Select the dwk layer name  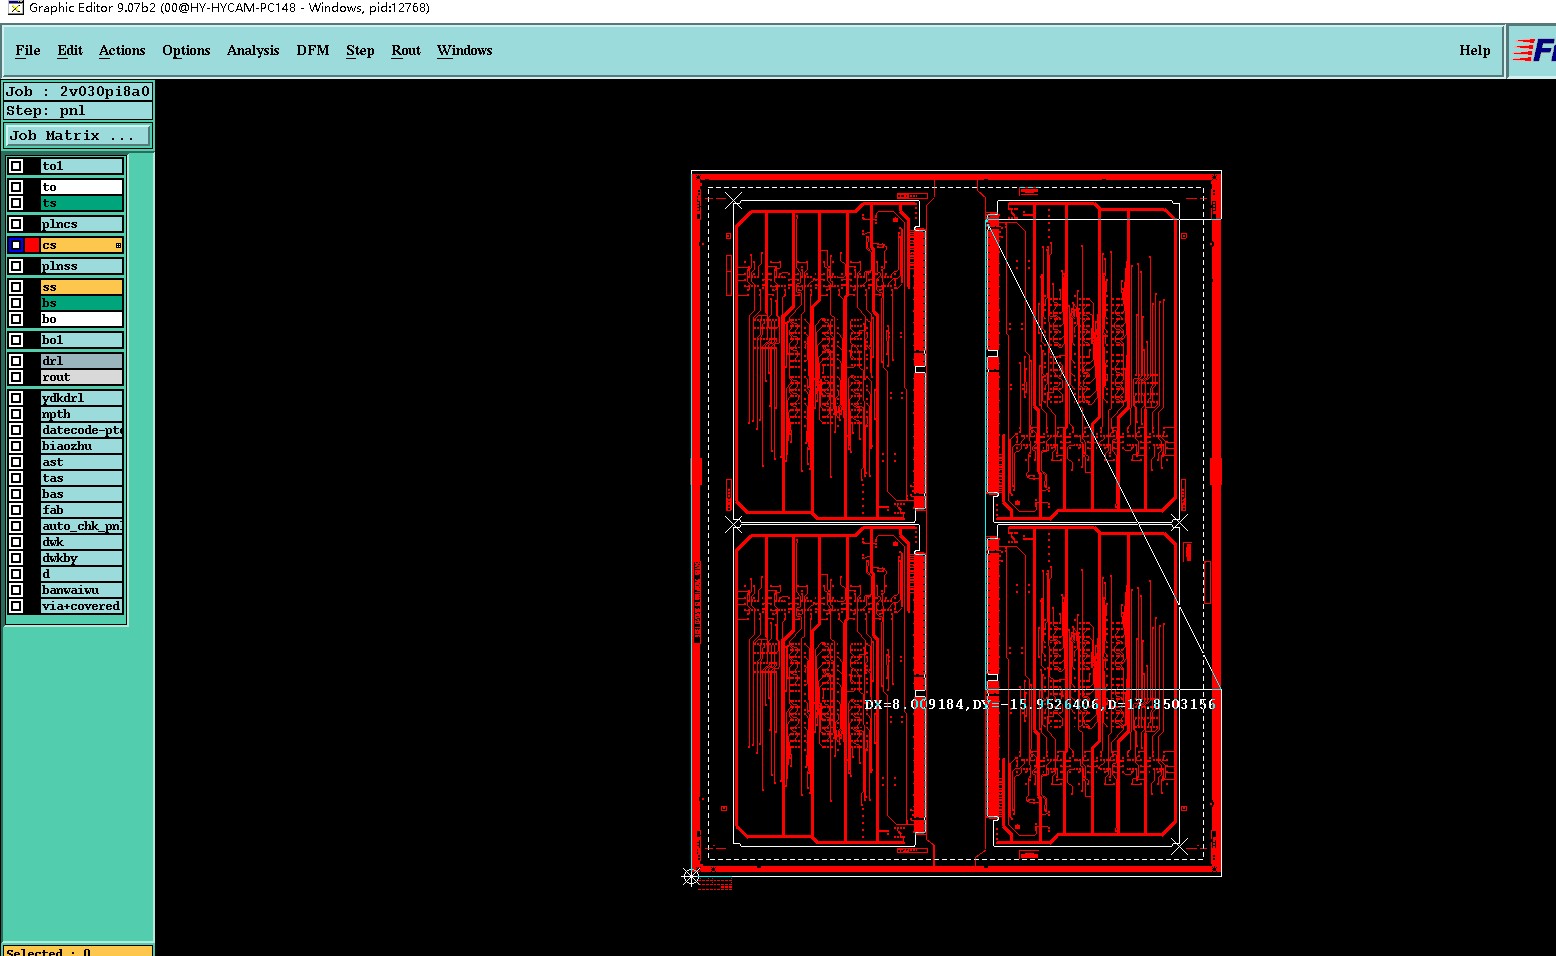tap(81, 542)
